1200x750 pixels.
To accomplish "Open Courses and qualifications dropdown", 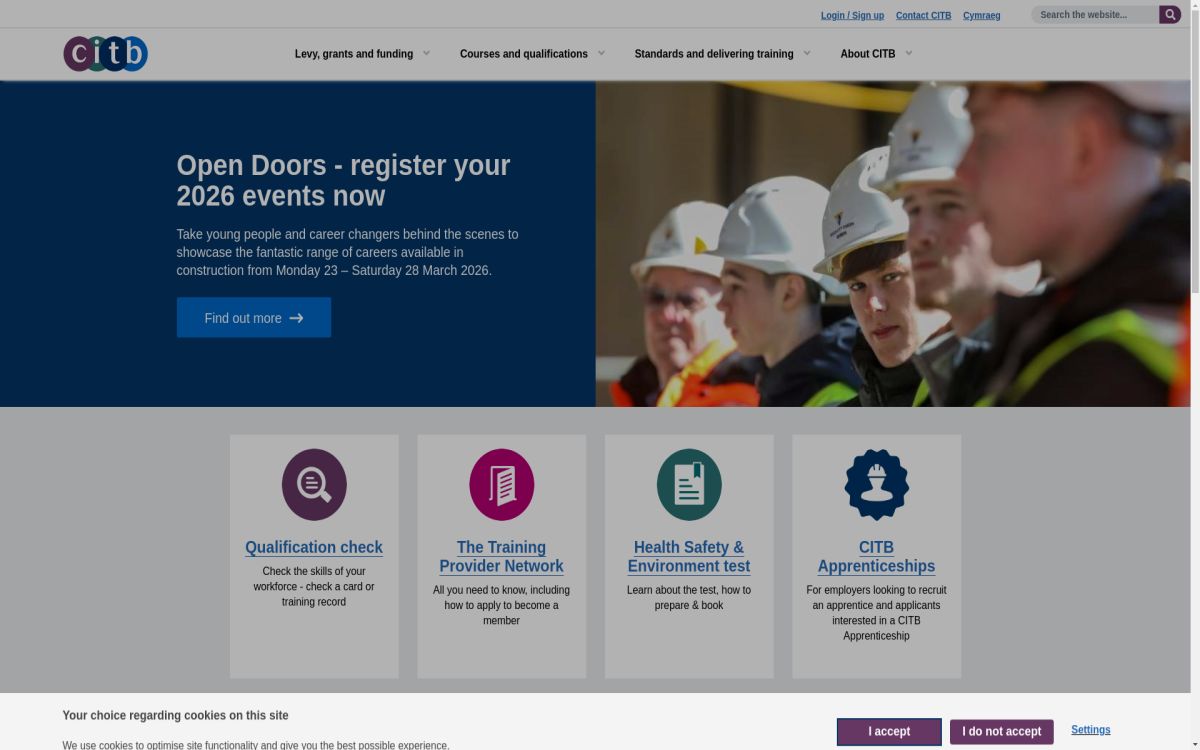I will tap(532, 54).
